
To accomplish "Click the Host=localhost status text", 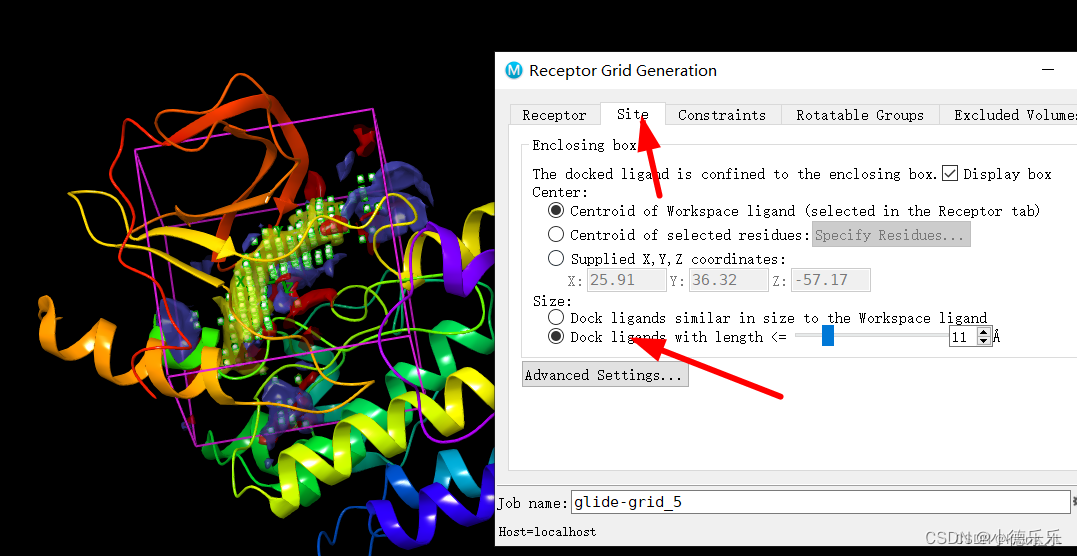I will (547, 531).
